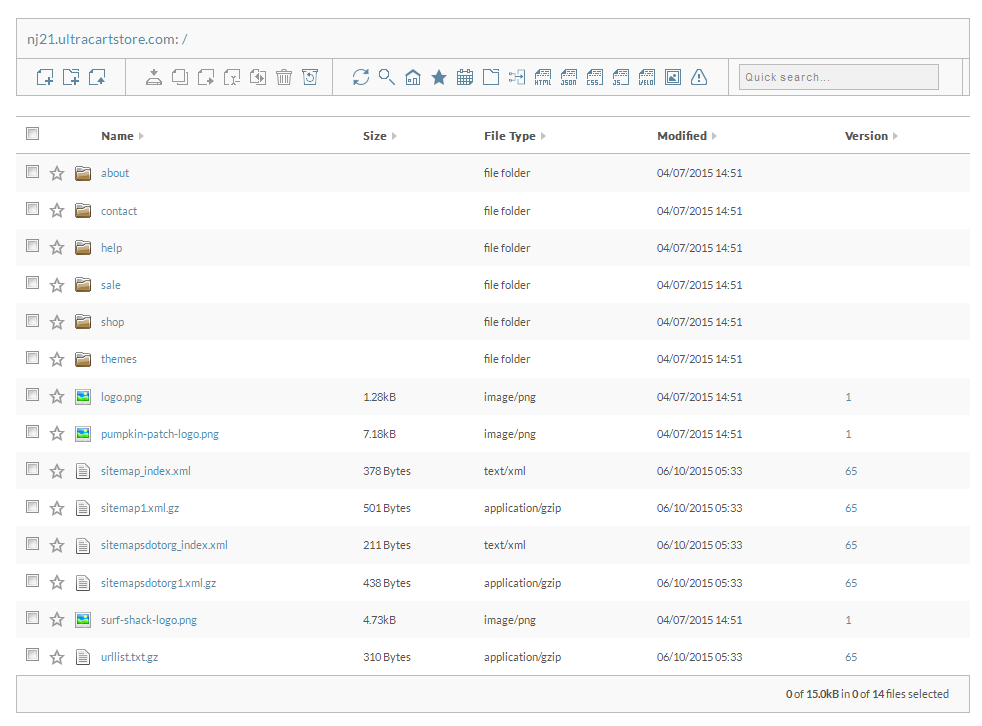Click the 7.18kB size of pumpkin-patch-logo.png
Viewport: 982px width, 726px height.
380,433
